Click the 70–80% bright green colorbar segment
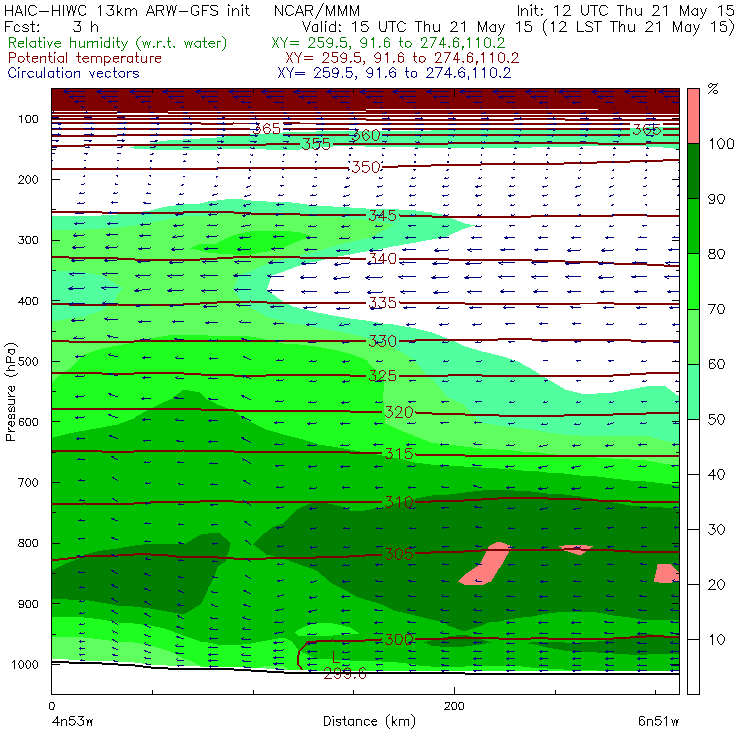Image resolution: width=740 pixels, height=740 pixels. (693, 281)
